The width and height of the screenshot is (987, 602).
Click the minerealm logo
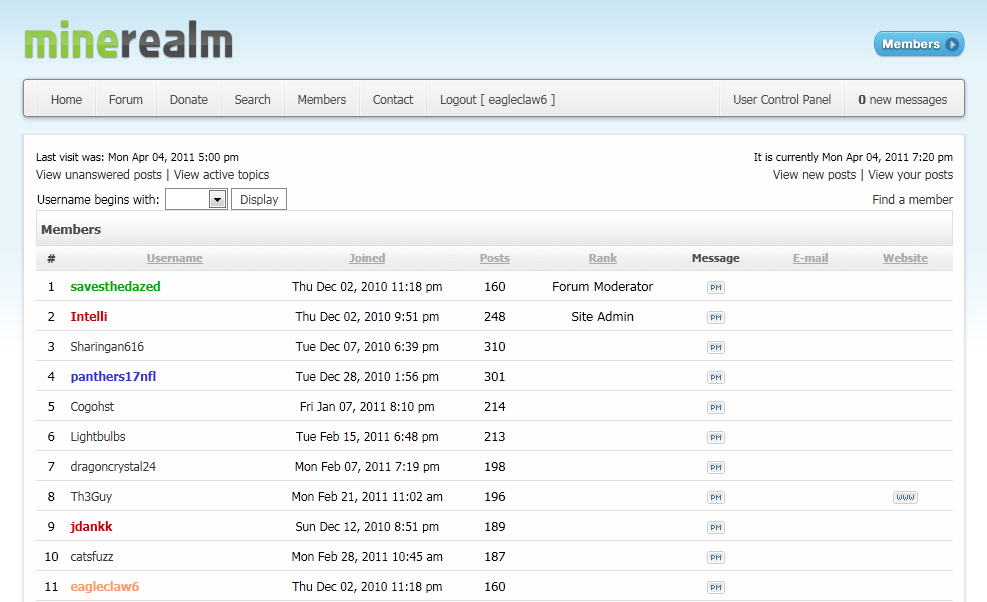128,42
